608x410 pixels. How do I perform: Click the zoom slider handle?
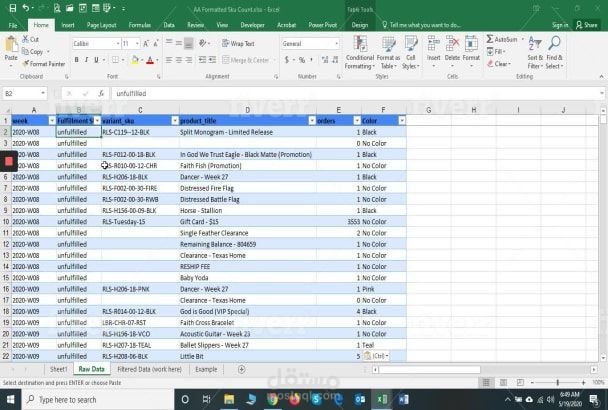point(558,383)
